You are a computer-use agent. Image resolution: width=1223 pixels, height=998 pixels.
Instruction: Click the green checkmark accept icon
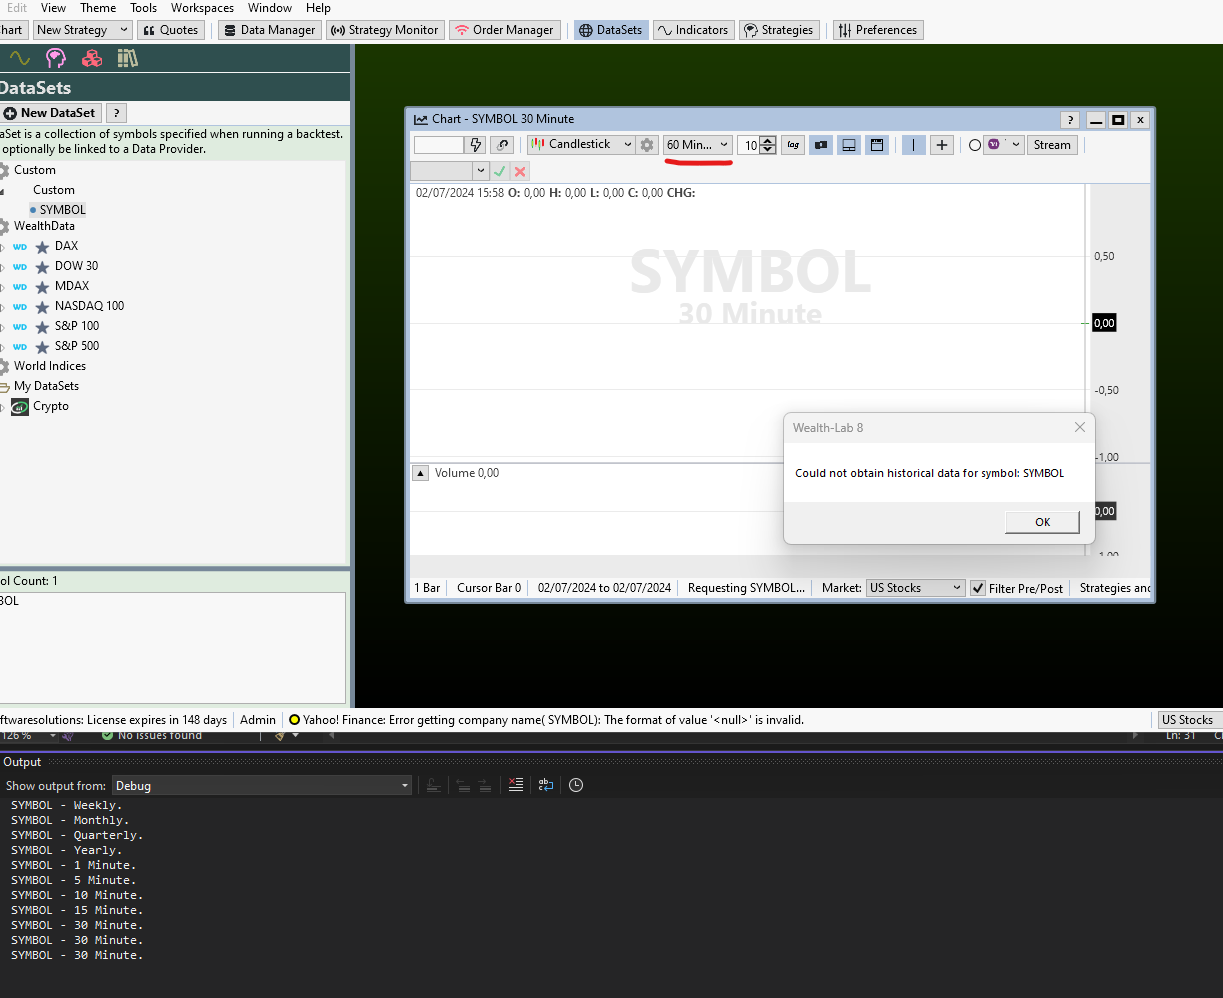pos(500,171)
